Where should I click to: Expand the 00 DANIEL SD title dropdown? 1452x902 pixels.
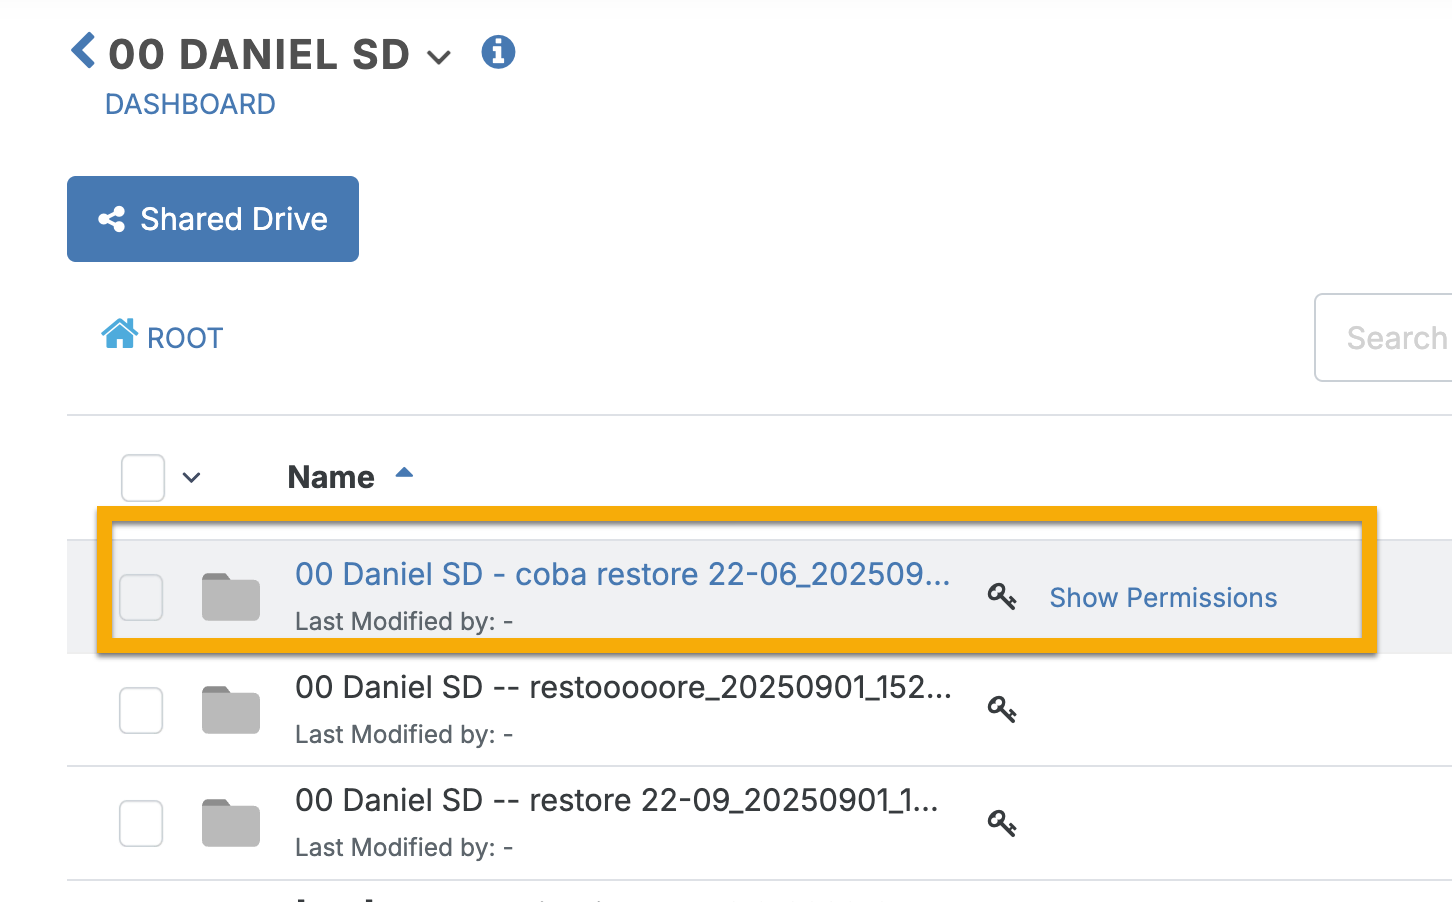point(439,58)
